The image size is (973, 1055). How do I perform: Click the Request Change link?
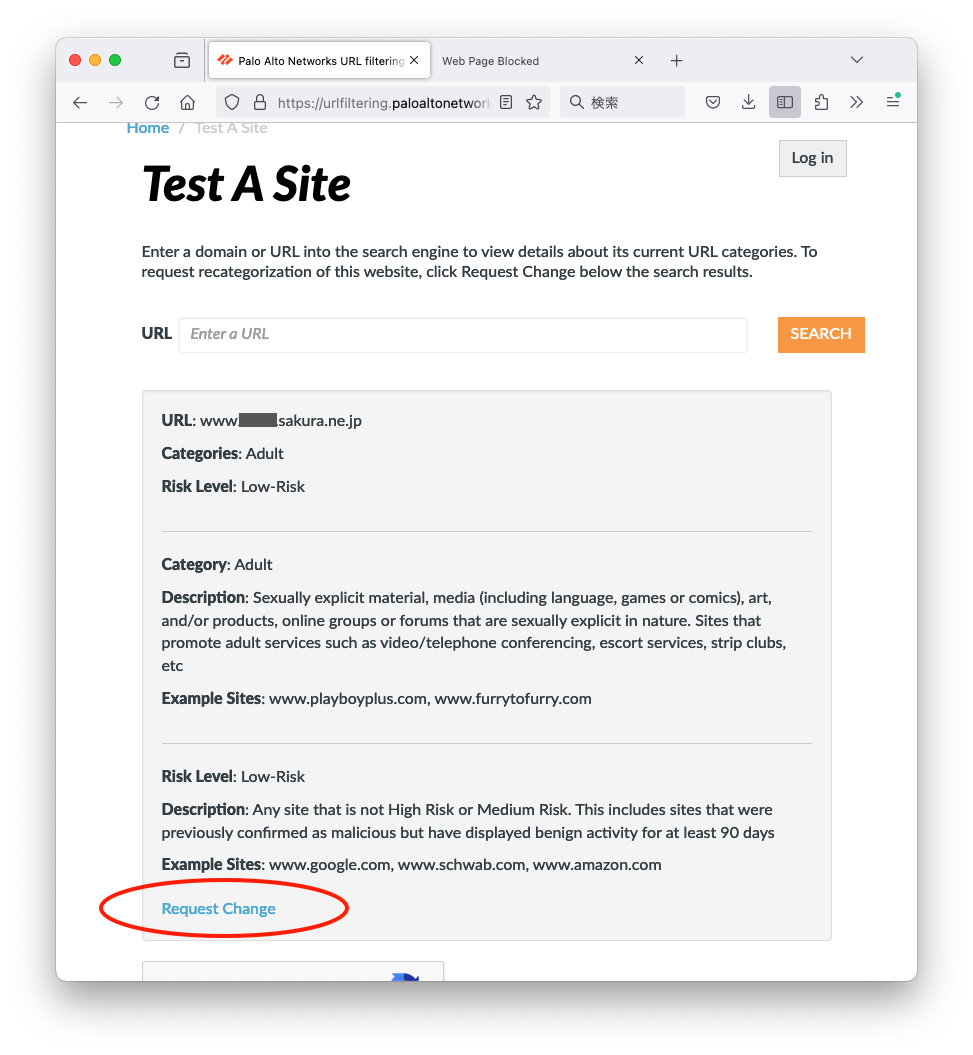tap(219, 908)
